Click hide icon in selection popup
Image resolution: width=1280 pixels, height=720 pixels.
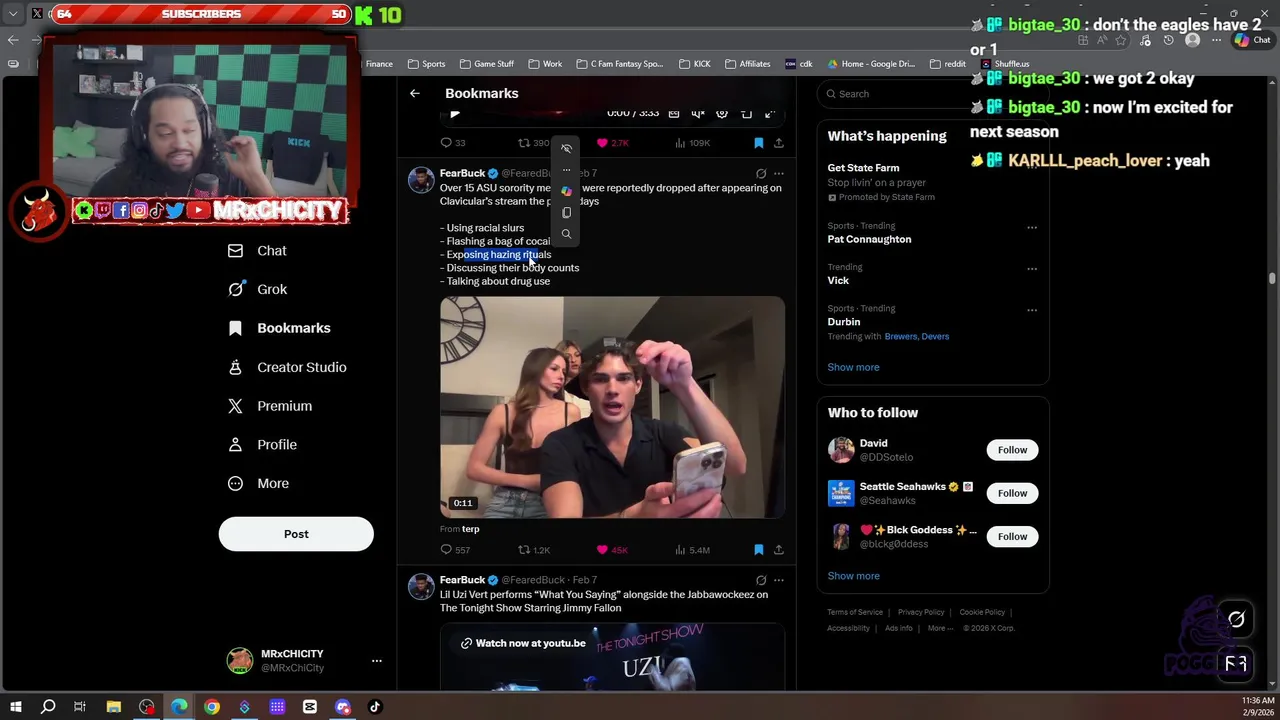pyautogui.click(x=566, y=149)
